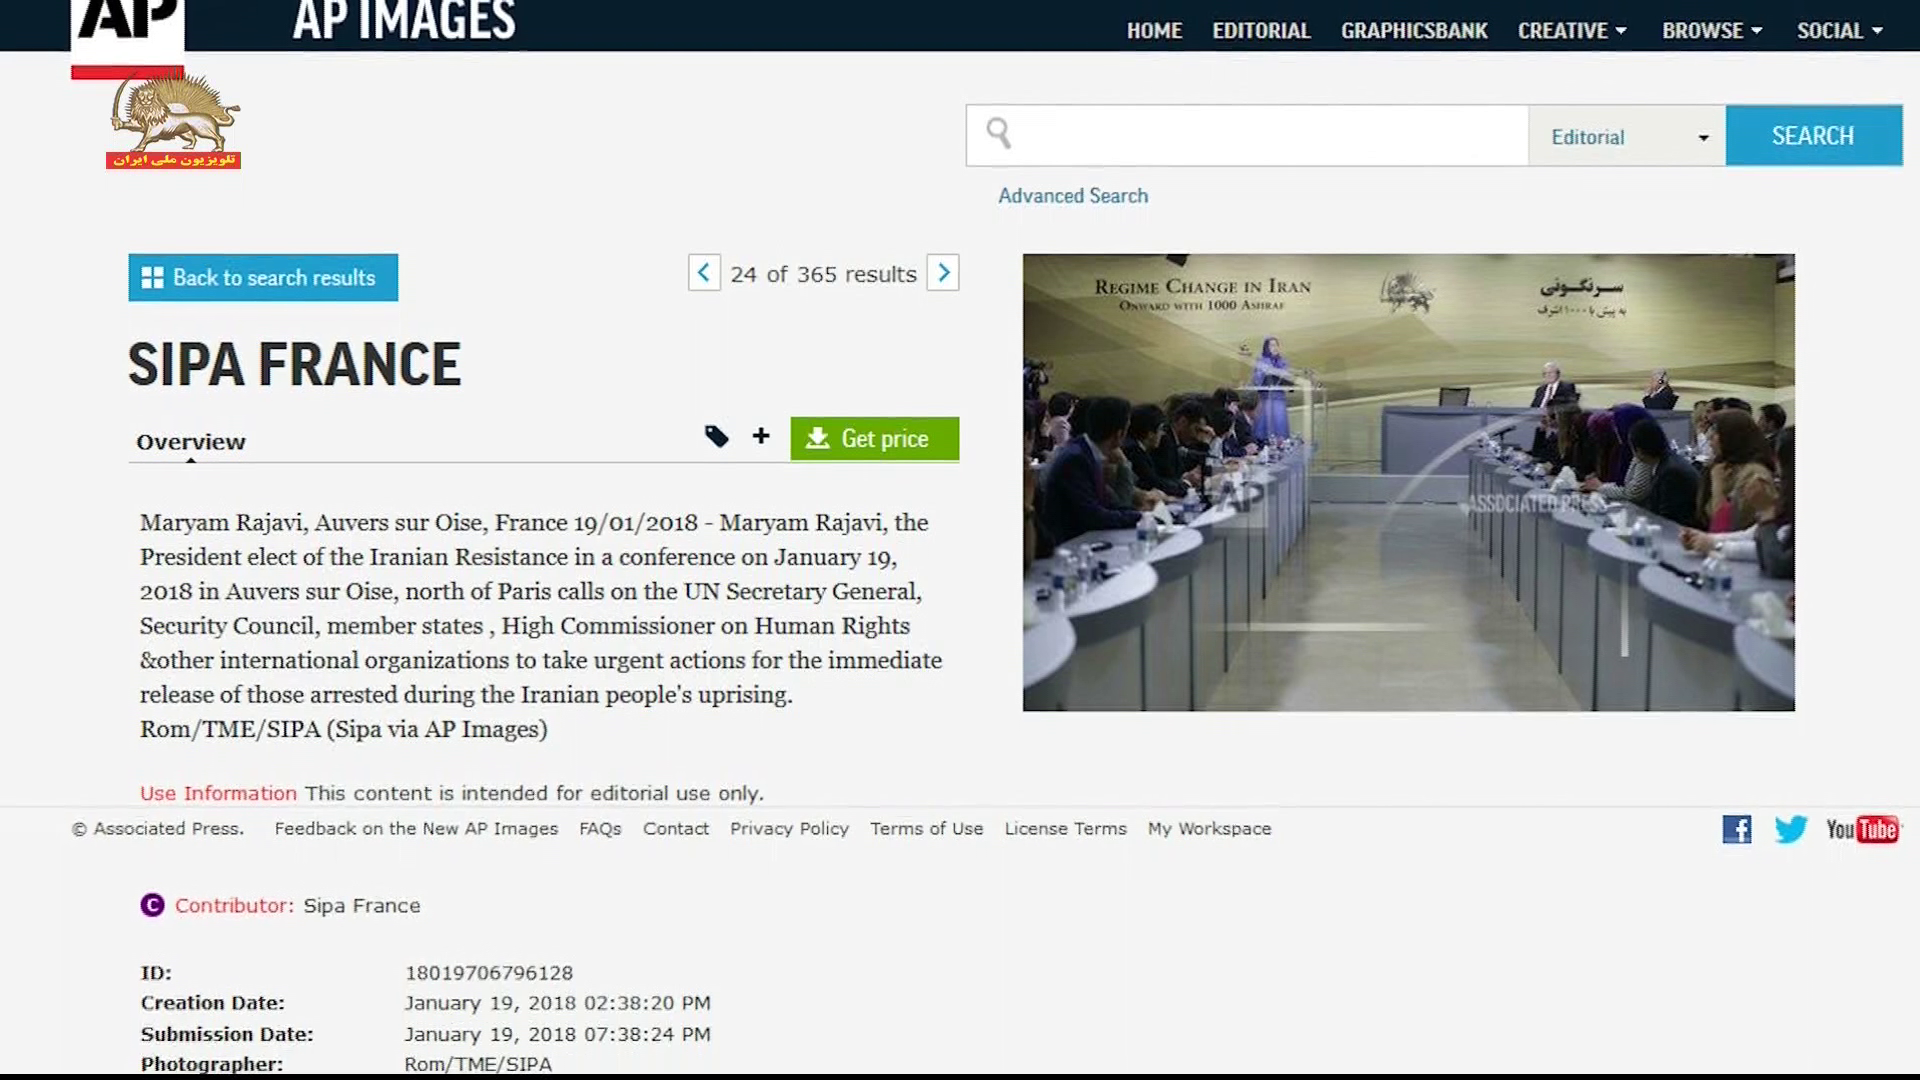Click the plus add icon
This screenshot has height=1080, width=1920.
pyautogui.click(x=761, y=436)
